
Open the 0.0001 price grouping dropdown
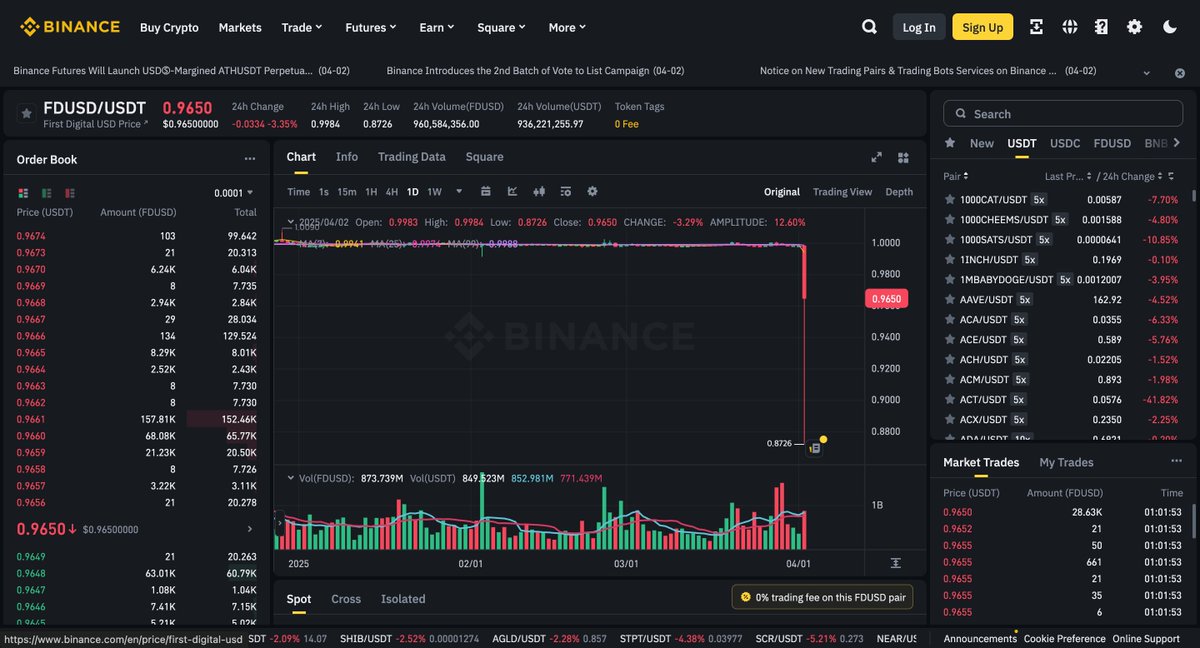click(233, 193)
